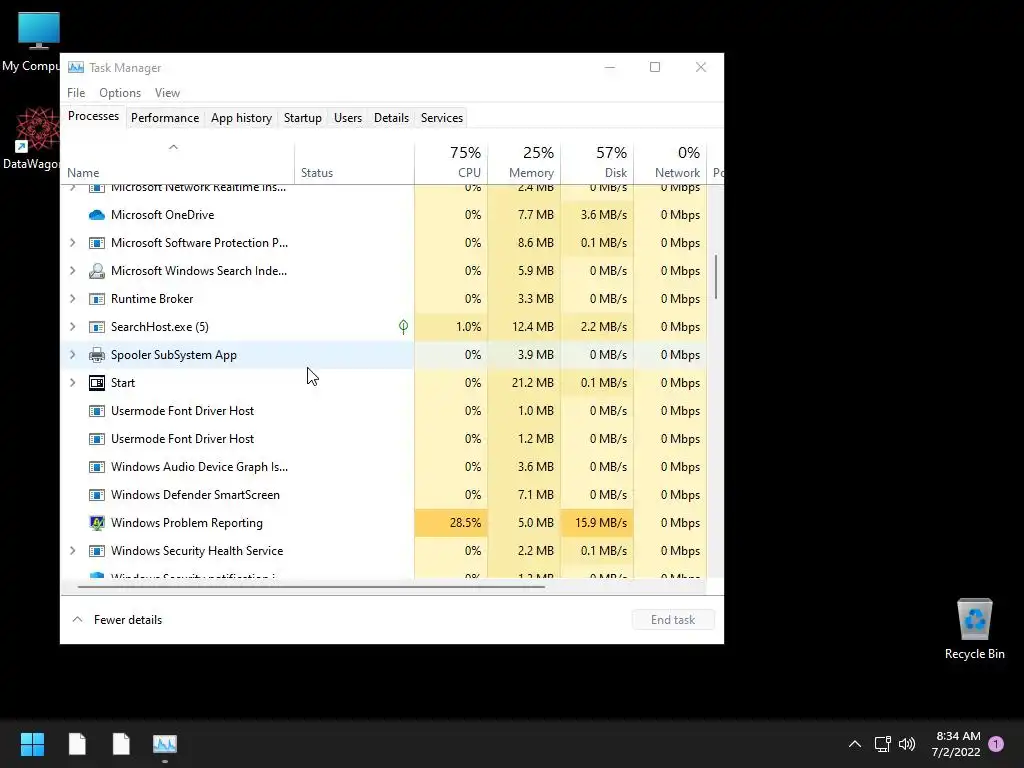Viewport: 1024px width, 768px height.
Task: Click the 15.9 MB/s disk value cell
Action: pyautogui.click(x=598, y=523)
